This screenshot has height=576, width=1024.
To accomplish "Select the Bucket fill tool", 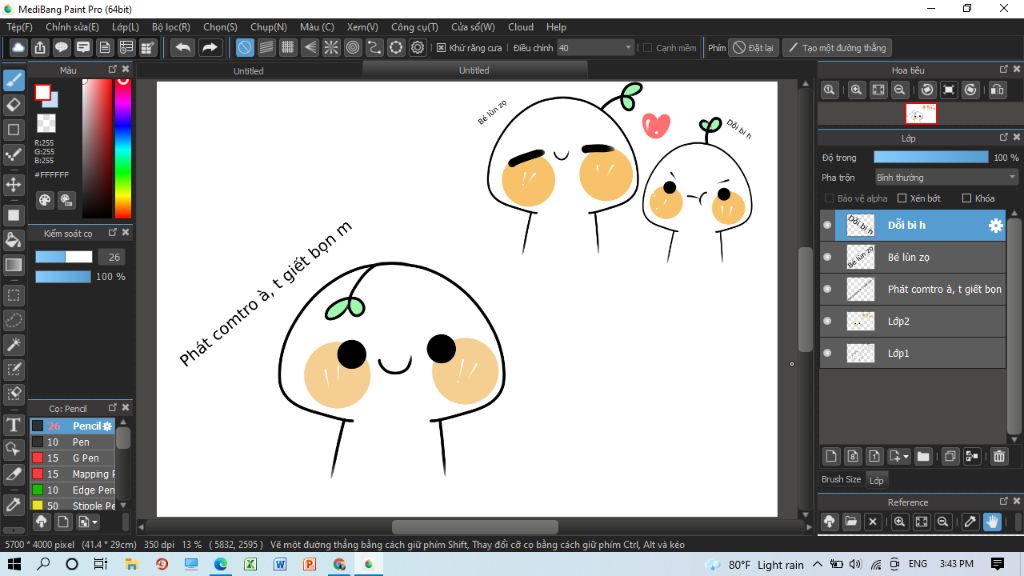I will point(14,240).
